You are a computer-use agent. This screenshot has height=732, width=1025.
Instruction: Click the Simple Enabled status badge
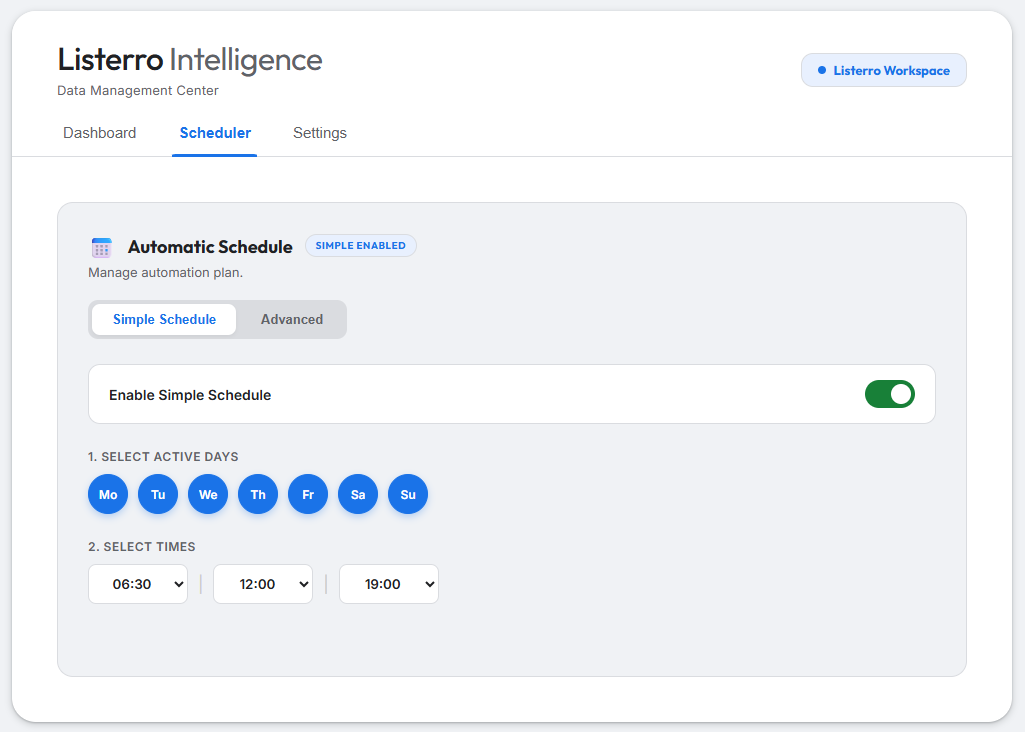[x=361, y=246]
